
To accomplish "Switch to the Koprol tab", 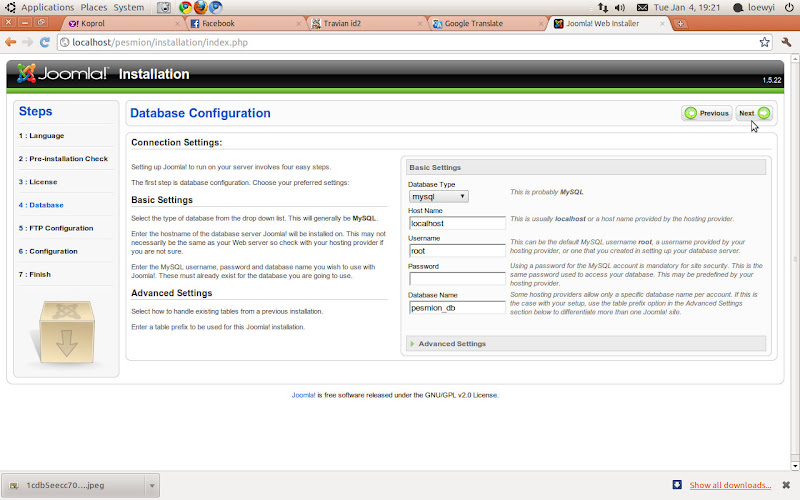I will (122, 23).
